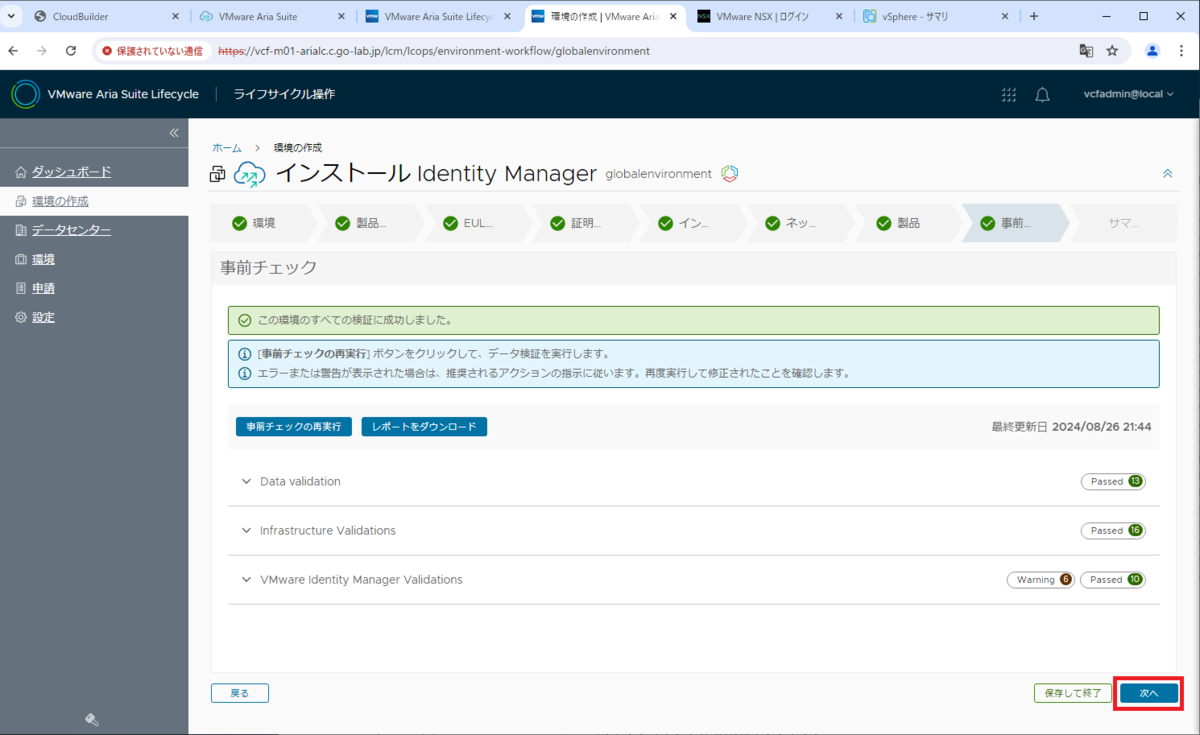Click the hexagon product icon next to globalenvironment
This screenshot has height=735, width=1200.
click(730, 174)
